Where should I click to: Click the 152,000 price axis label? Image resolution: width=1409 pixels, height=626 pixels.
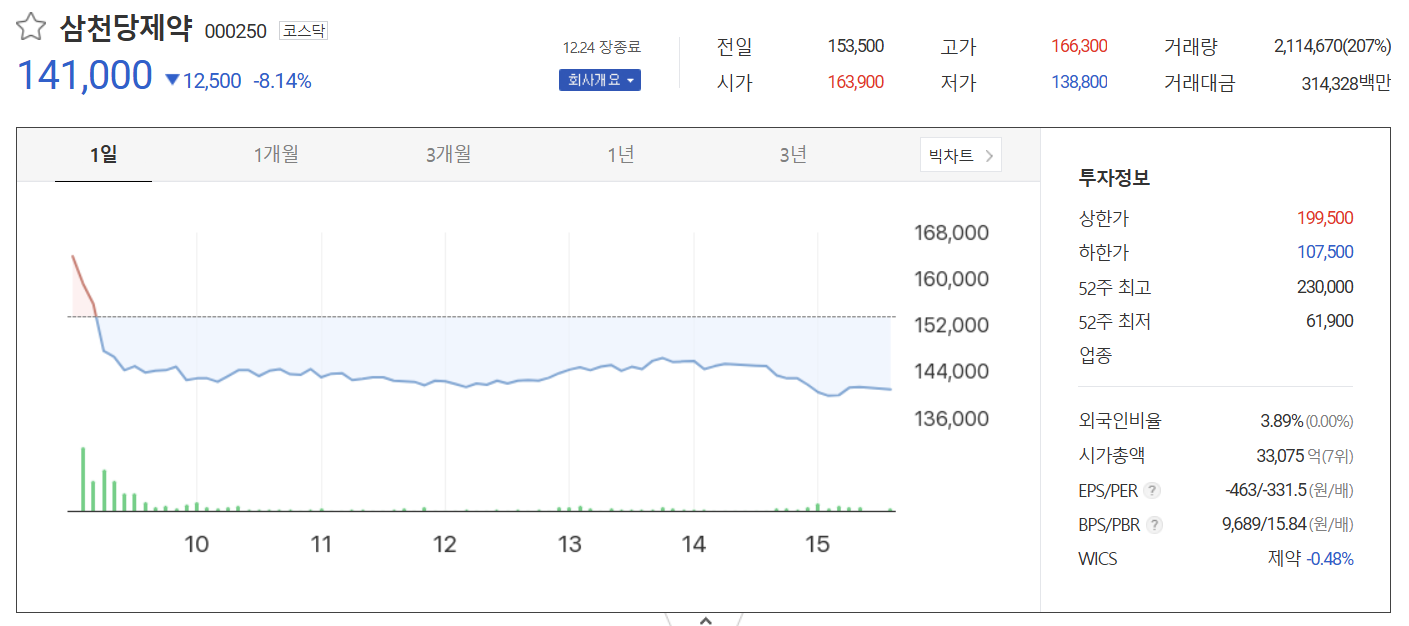pos(951,325)
